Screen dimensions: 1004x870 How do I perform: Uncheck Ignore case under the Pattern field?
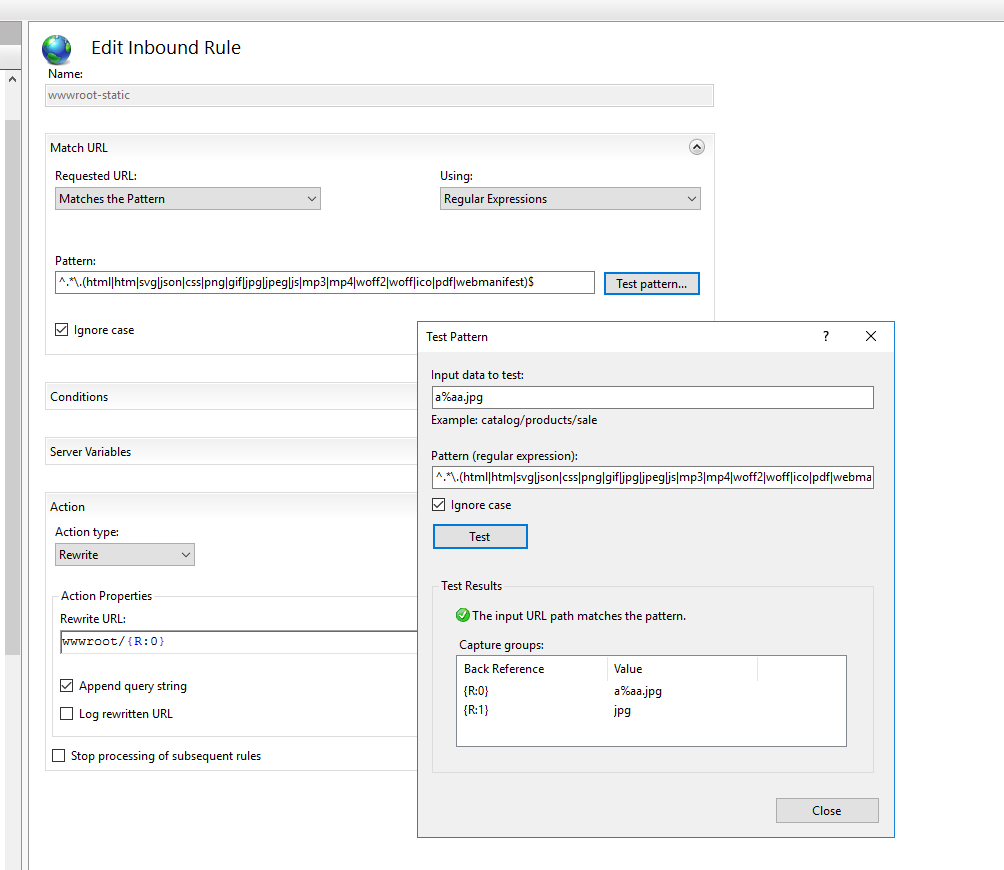coord(61,329)
